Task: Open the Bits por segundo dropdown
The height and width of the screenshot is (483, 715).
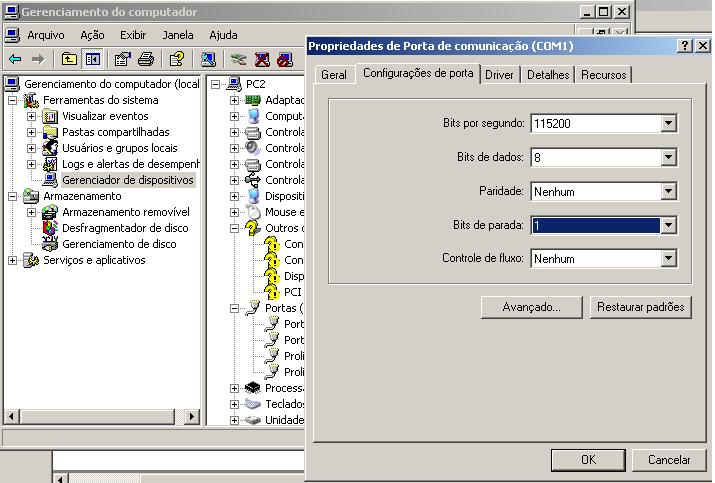Action: (668, 123)
